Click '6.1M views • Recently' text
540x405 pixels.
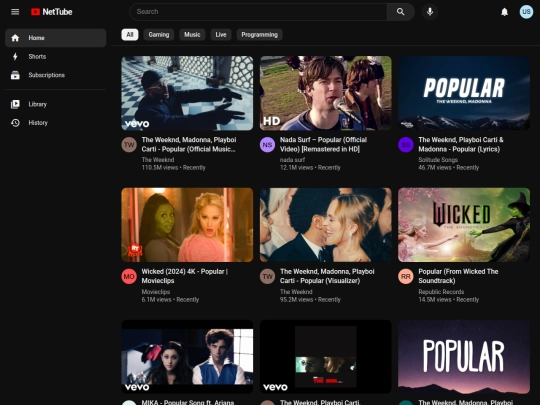click(170, 300)
